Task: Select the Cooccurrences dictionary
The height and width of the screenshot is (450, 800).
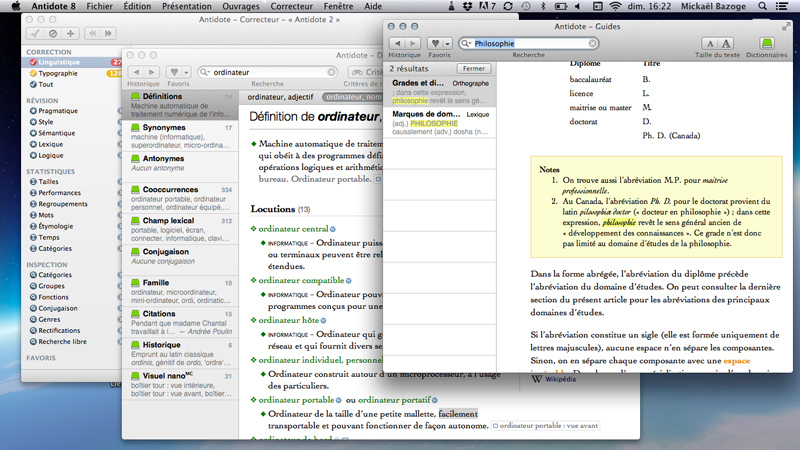Action: click(181, 198)
